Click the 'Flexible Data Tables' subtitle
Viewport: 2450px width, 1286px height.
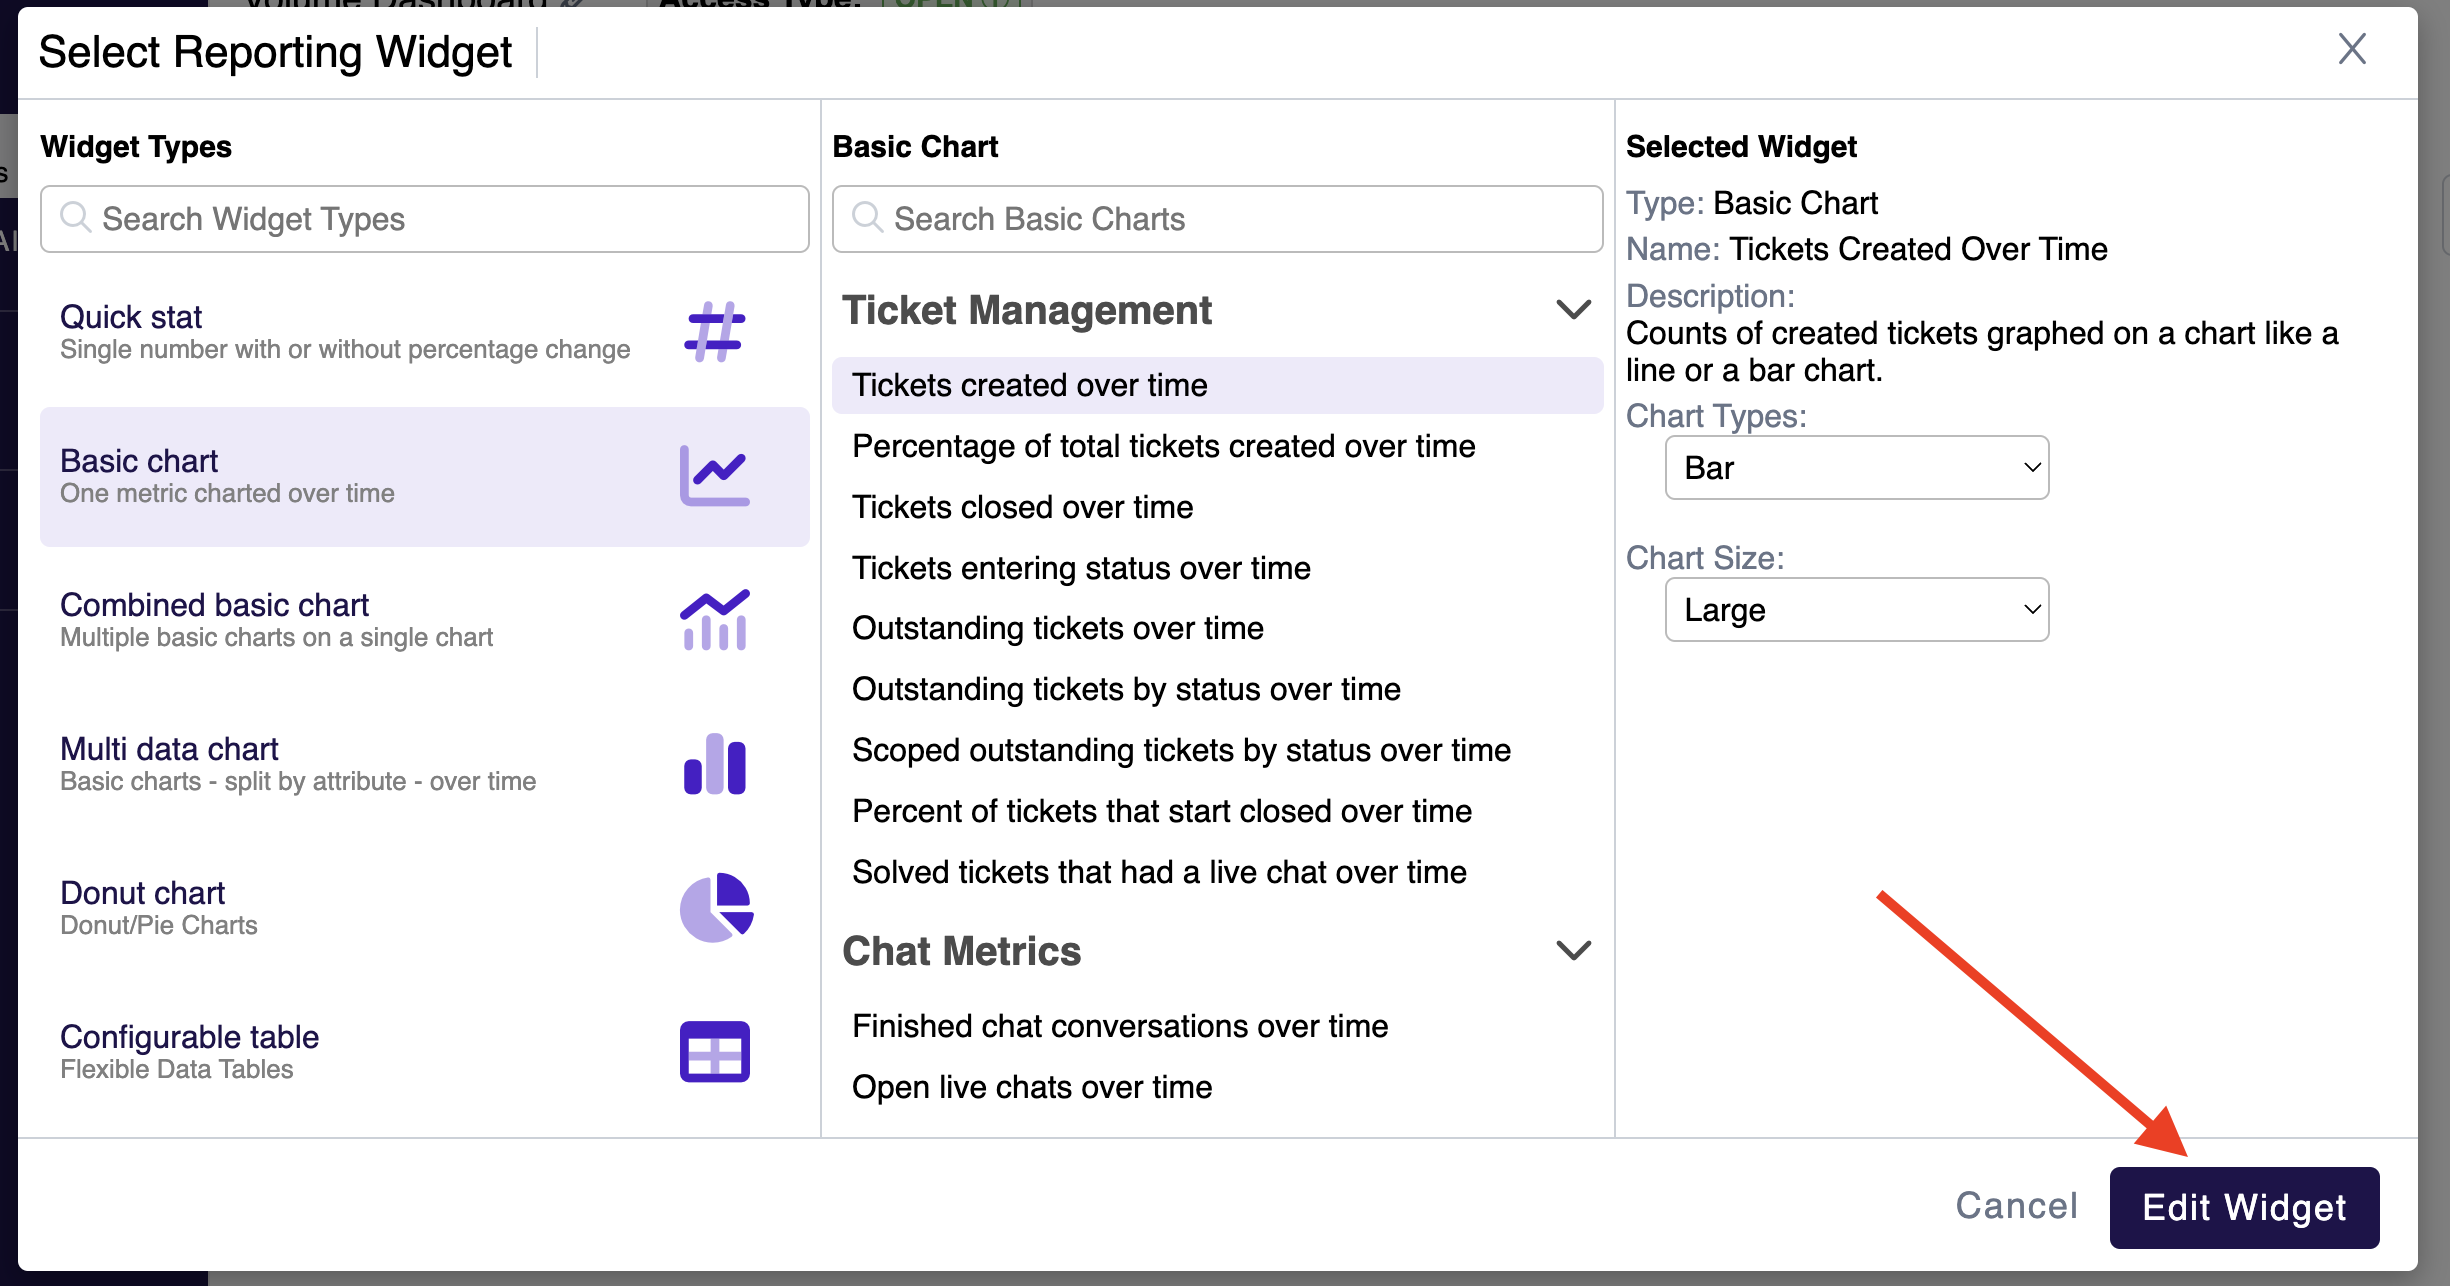[177, 1069]
